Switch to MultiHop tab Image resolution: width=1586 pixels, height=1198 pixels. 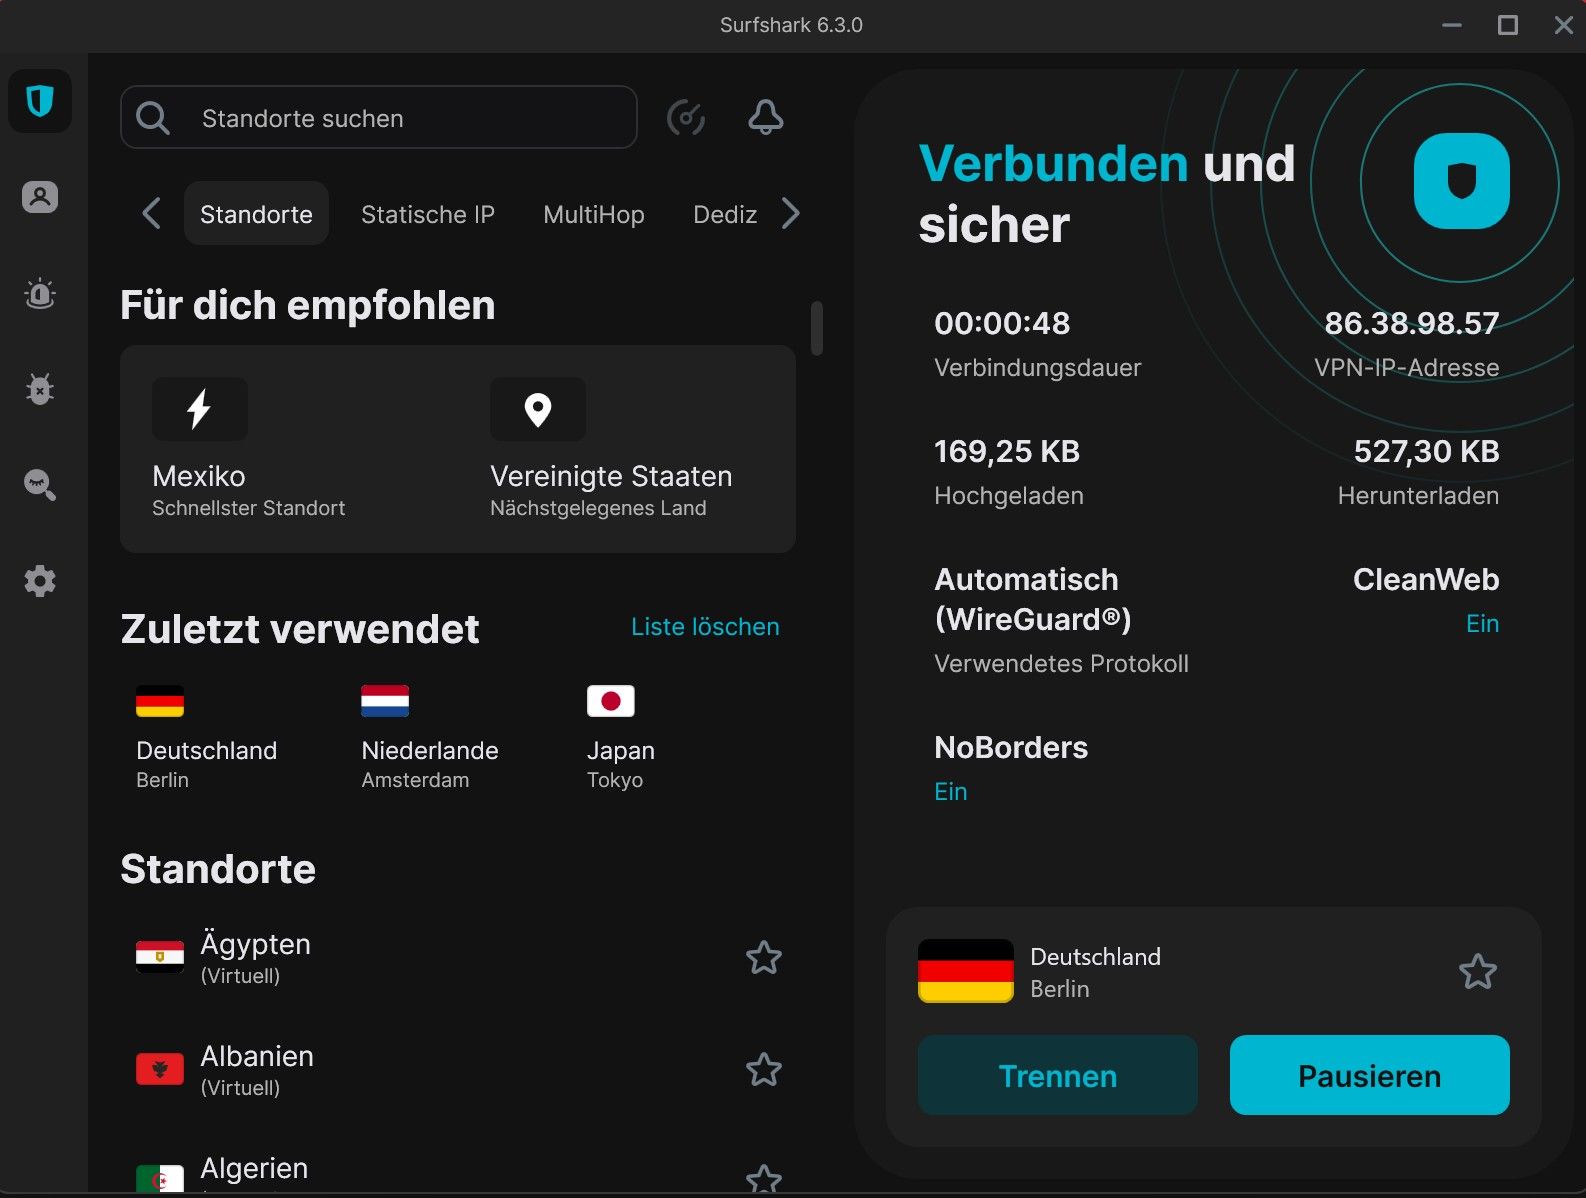click(x=594, y=214)
